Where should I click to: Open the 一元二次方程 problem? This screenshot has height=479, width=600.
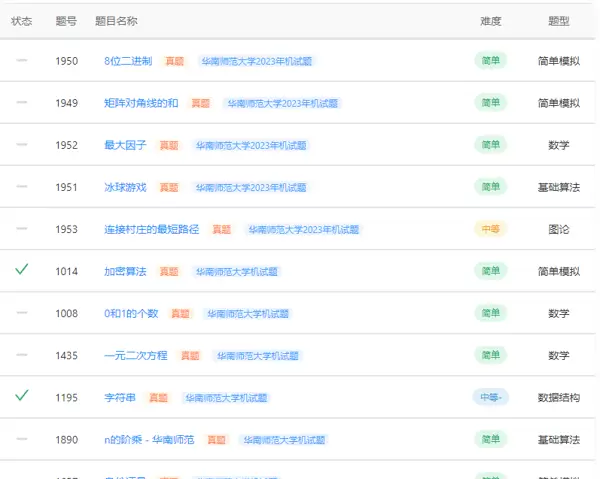point(135,355)
